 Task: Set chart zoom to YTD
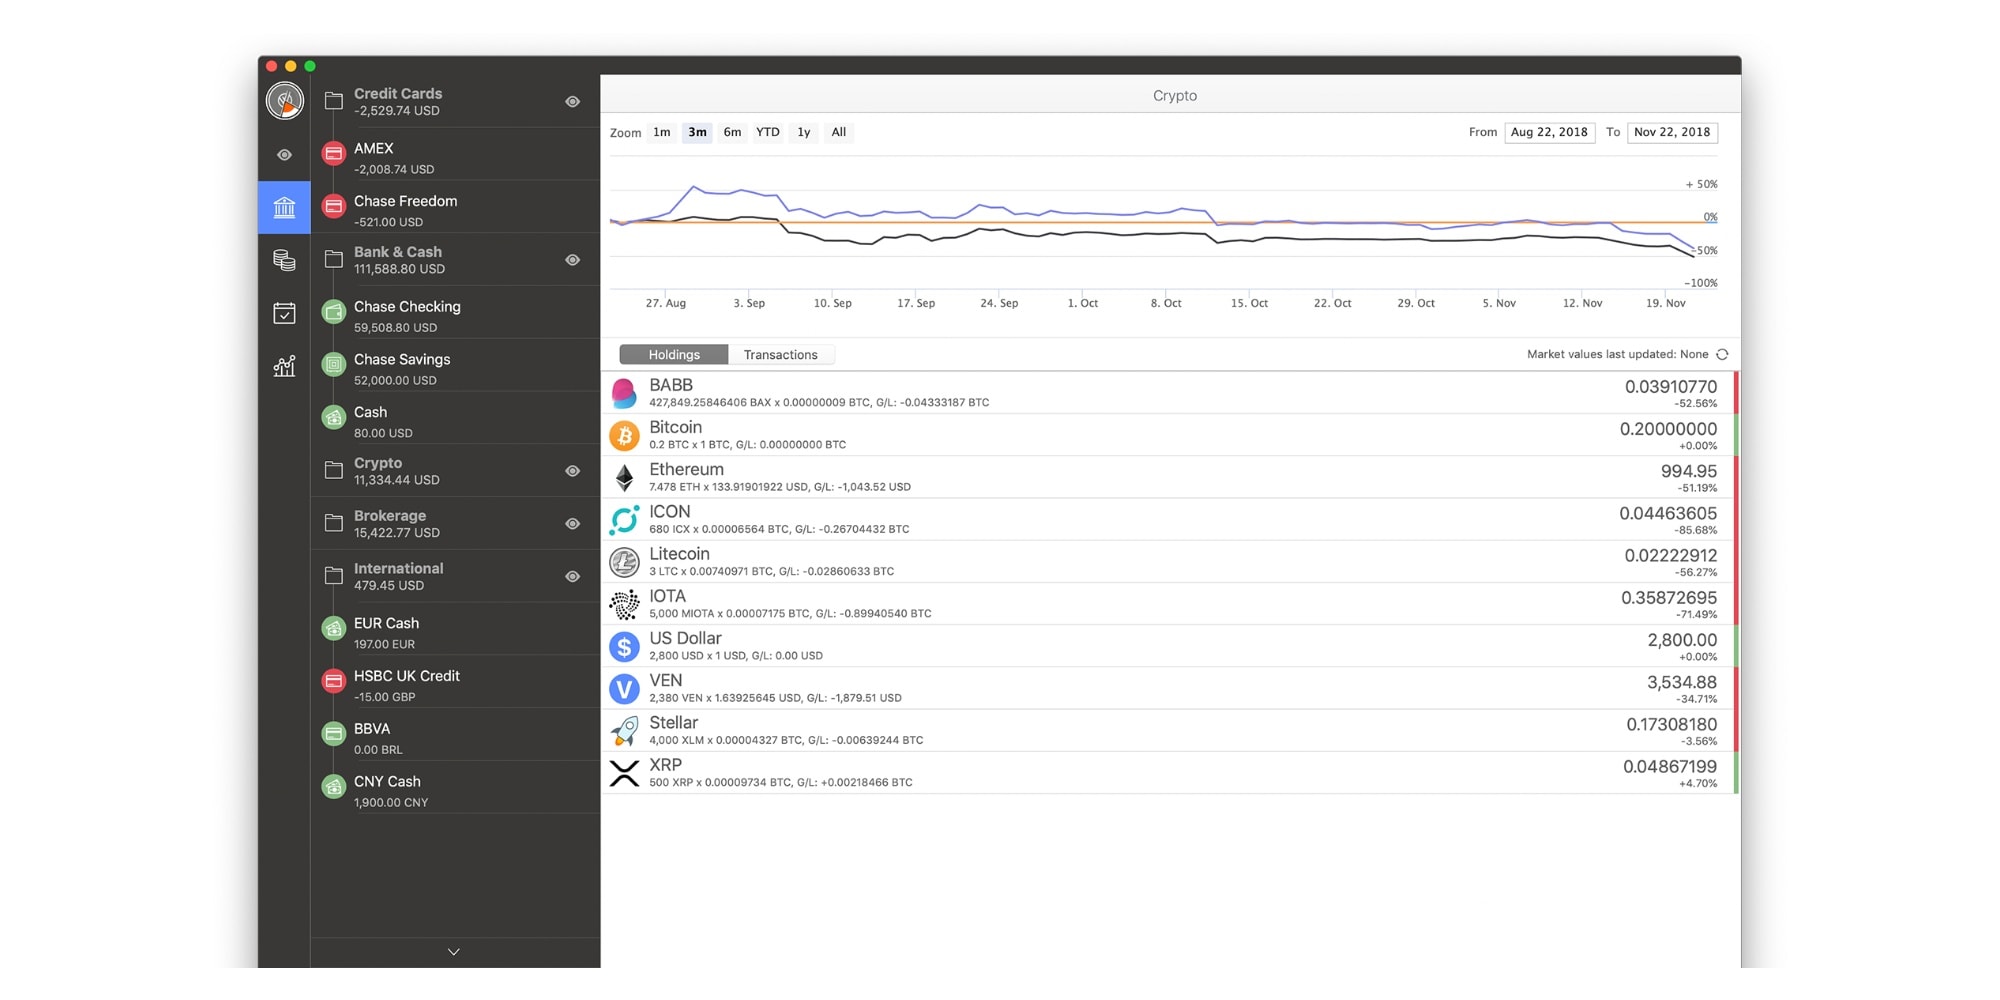[767, 132]
